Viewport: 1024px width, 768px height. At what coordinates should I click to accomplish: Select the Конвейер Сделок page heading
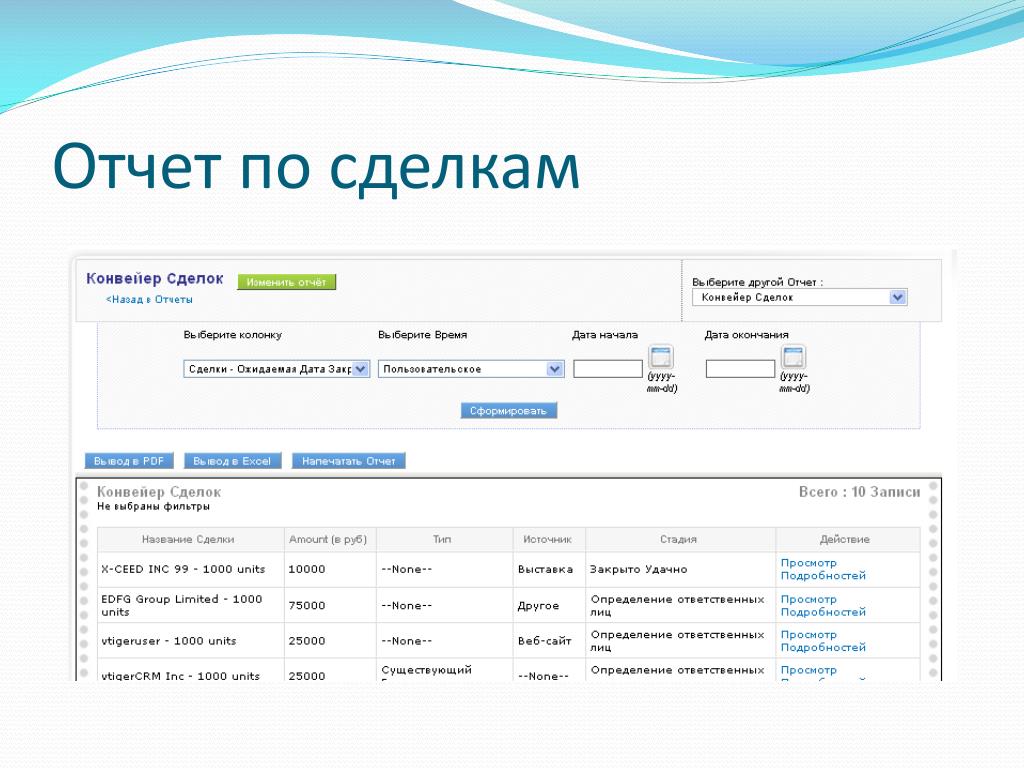coord(155,279)
